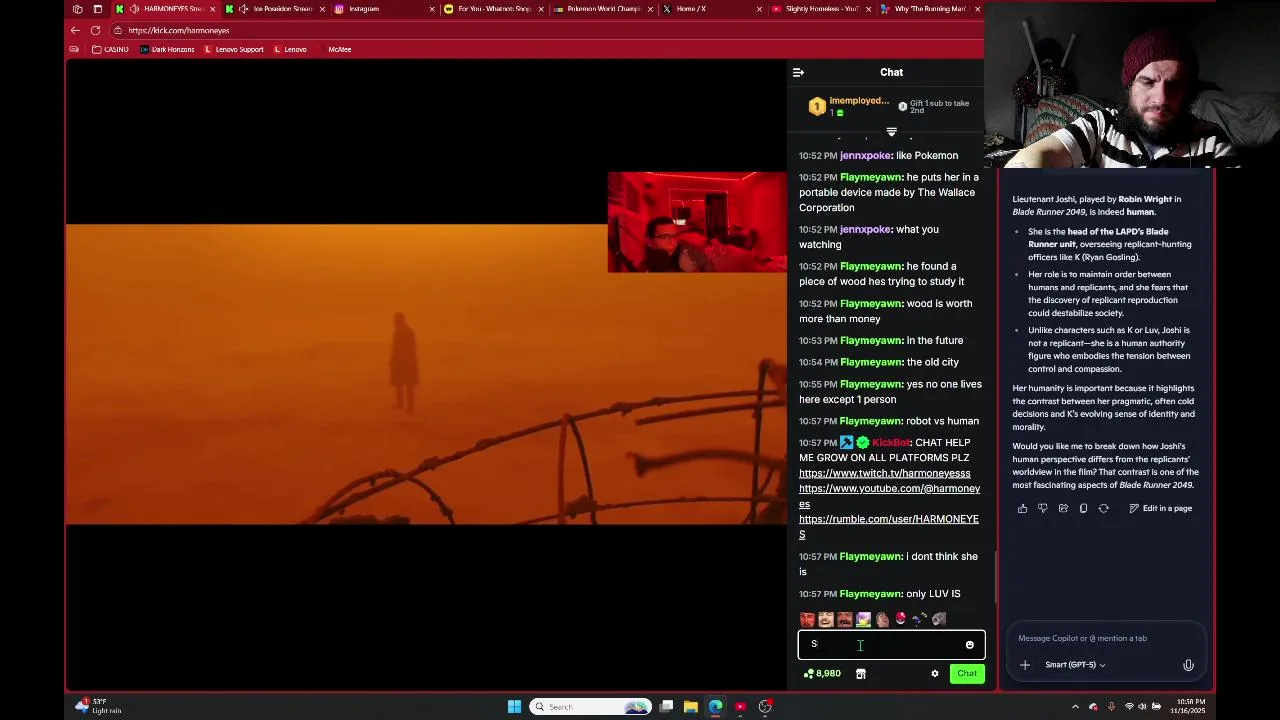Start voice input with Copilot microphone

[1188, 665]
